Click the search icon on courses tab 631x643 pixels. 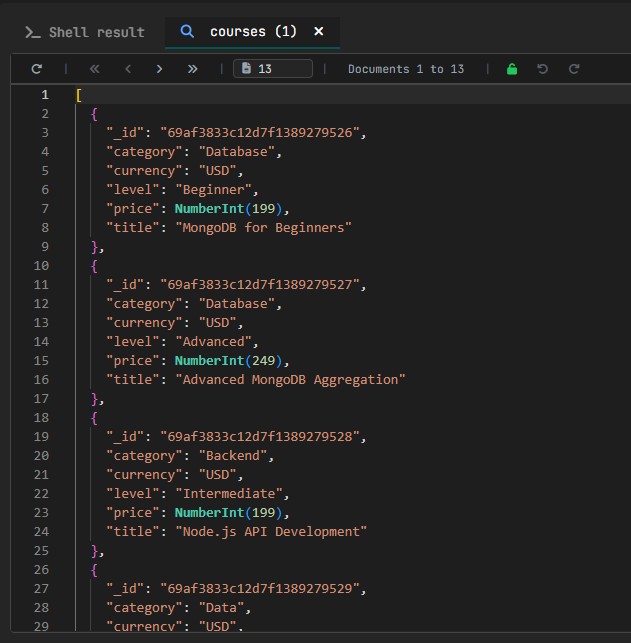(187, 31)
